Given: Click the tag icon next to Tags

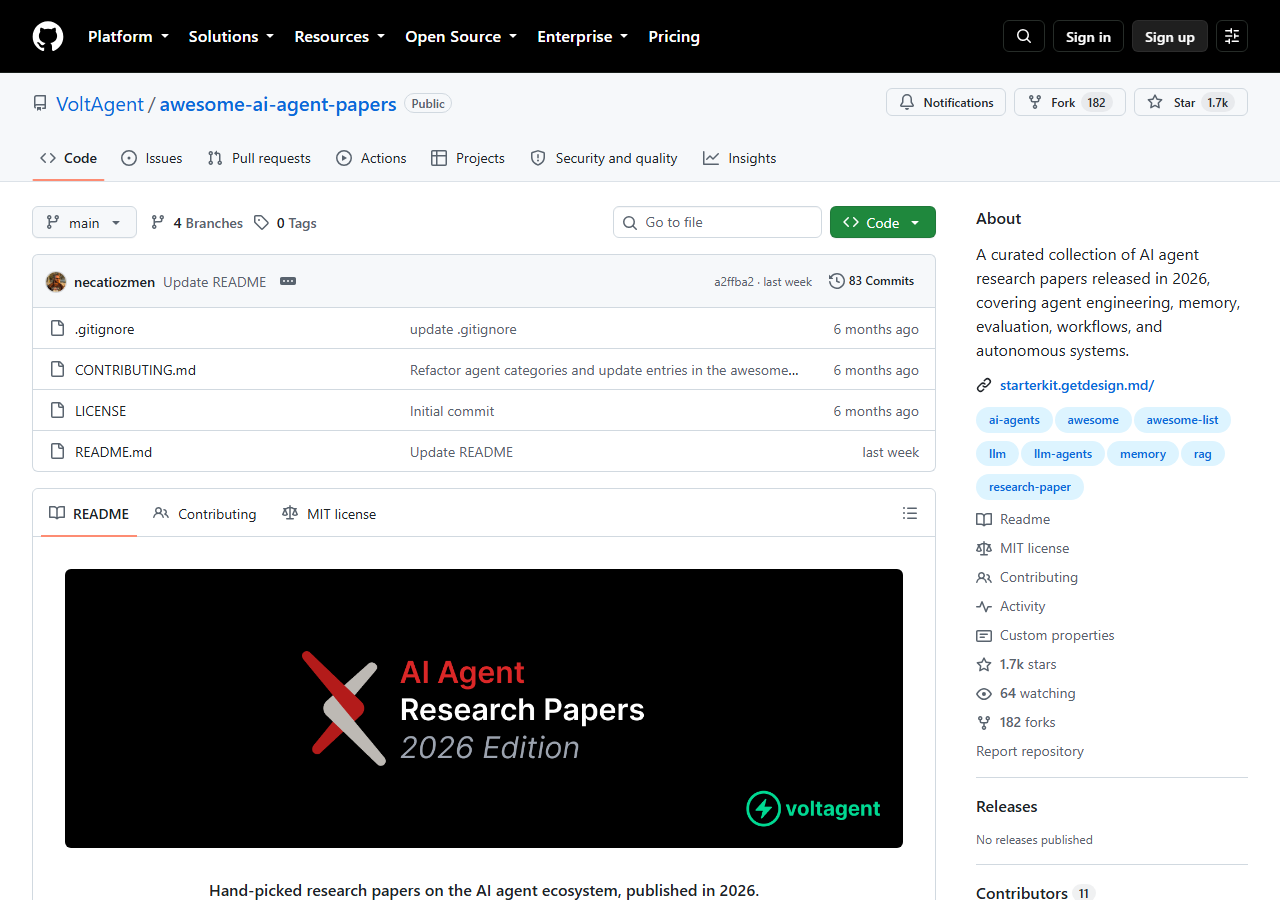Looking at the screenshot, I should (x=261, y=223).
